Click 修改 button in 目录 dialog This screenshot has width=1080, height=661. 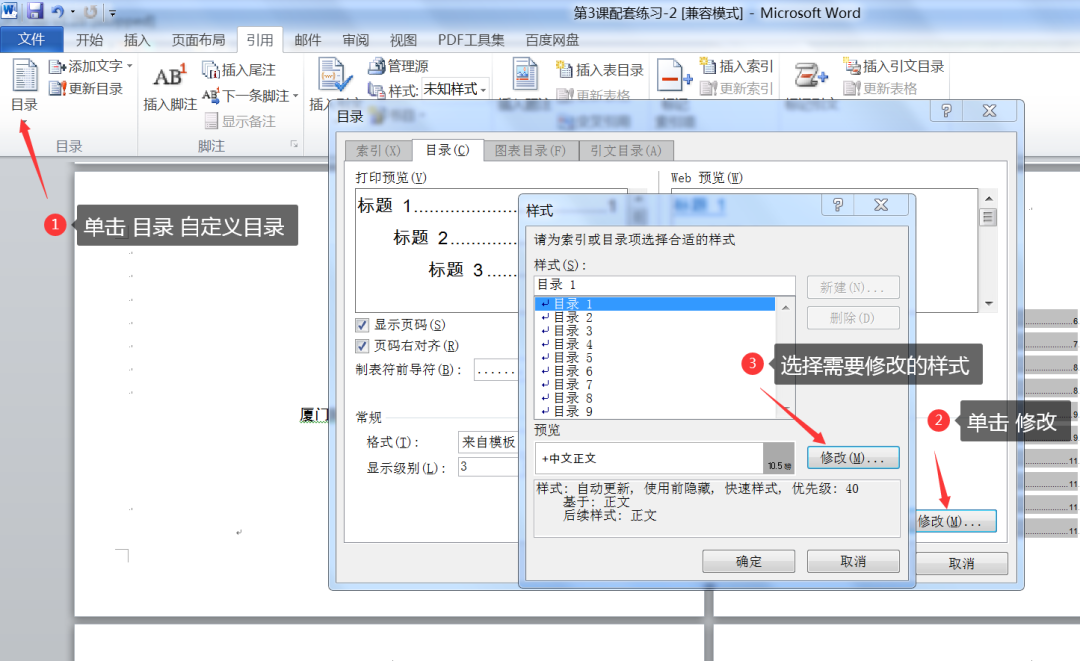pos(955,521)
